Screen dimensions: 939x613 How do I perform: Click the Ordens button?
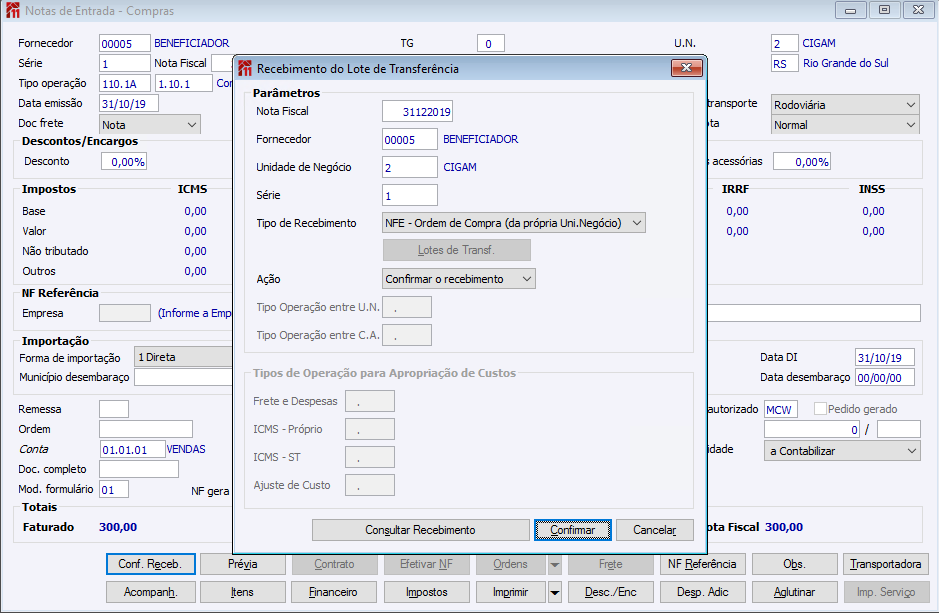pos(510,564)
